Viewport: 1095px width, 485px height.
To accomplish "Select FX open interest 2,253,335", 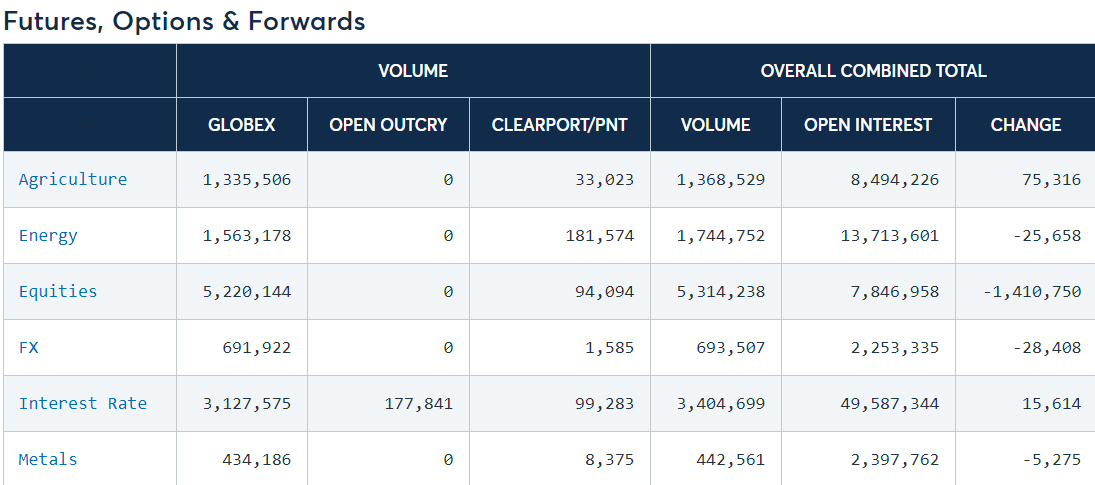I will 895,348.
